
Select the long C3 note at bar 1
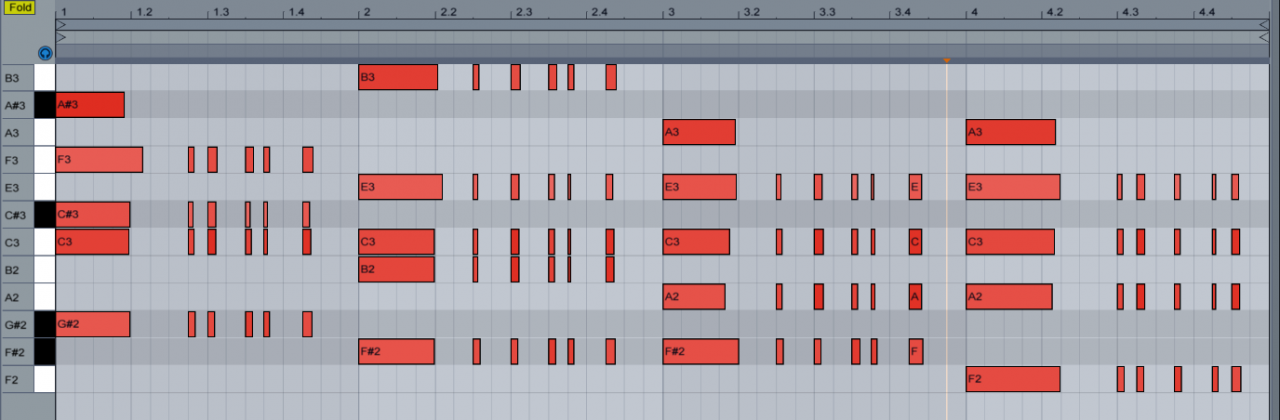92,242
